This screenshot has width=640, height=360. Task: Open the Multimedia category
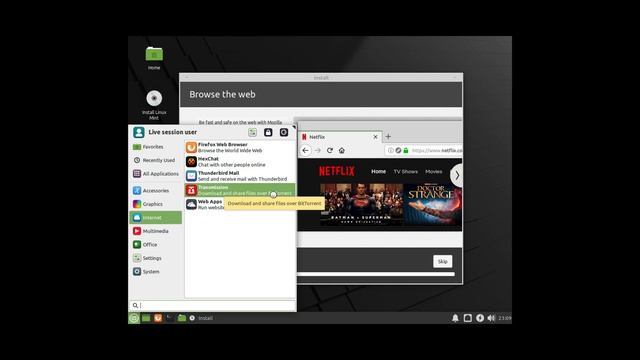tap(156, 231)
